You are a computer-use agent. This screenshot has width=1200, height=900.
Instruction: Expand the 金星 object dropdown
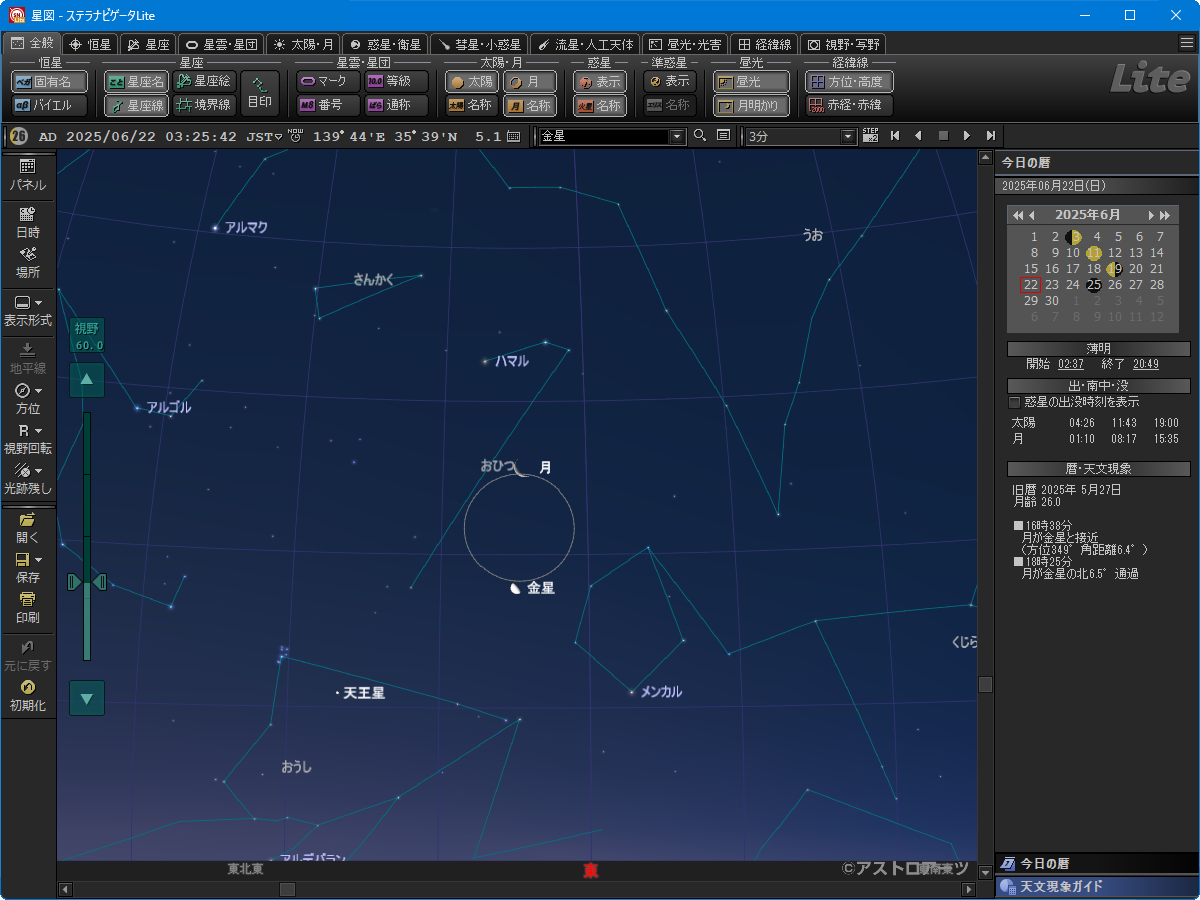677,136
